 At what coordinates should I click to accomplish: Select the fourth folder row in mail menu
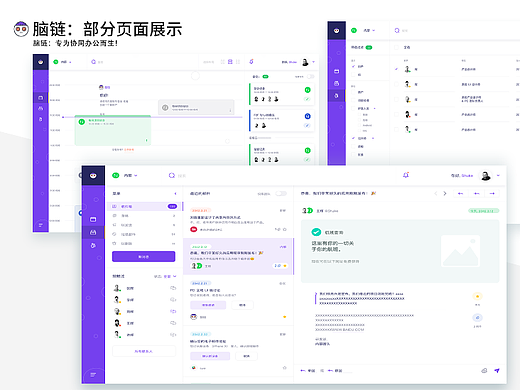tap(145, 234)
